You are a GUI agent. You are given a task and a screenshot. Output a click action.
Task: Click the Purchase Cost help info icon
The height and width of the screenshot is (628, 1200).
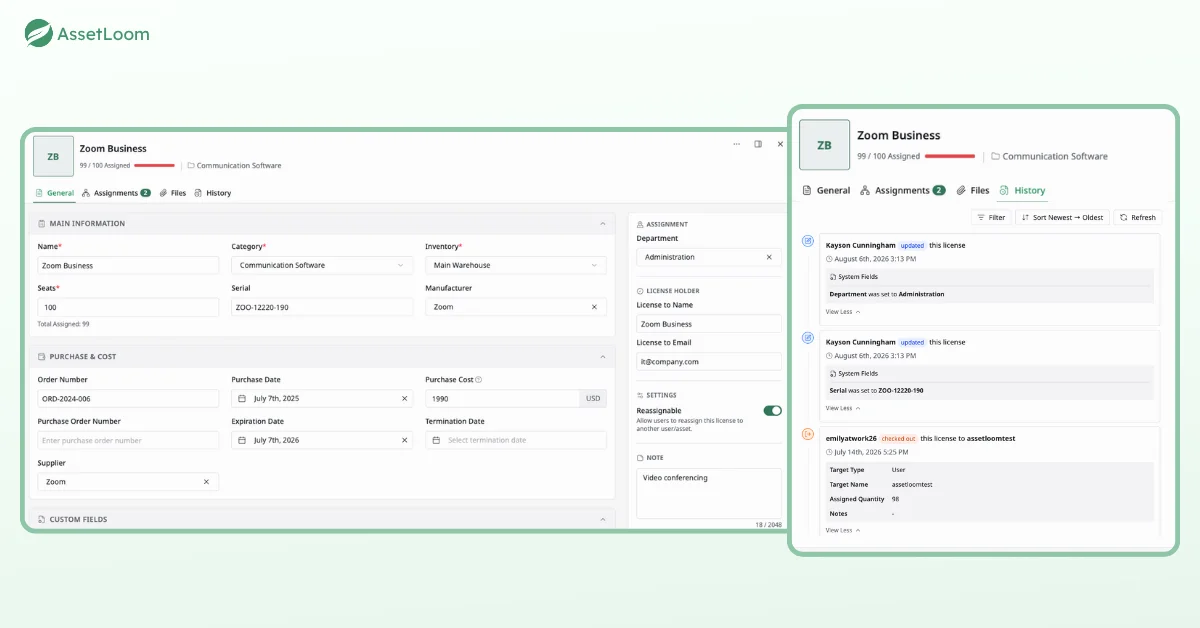(x=478, y=379)
